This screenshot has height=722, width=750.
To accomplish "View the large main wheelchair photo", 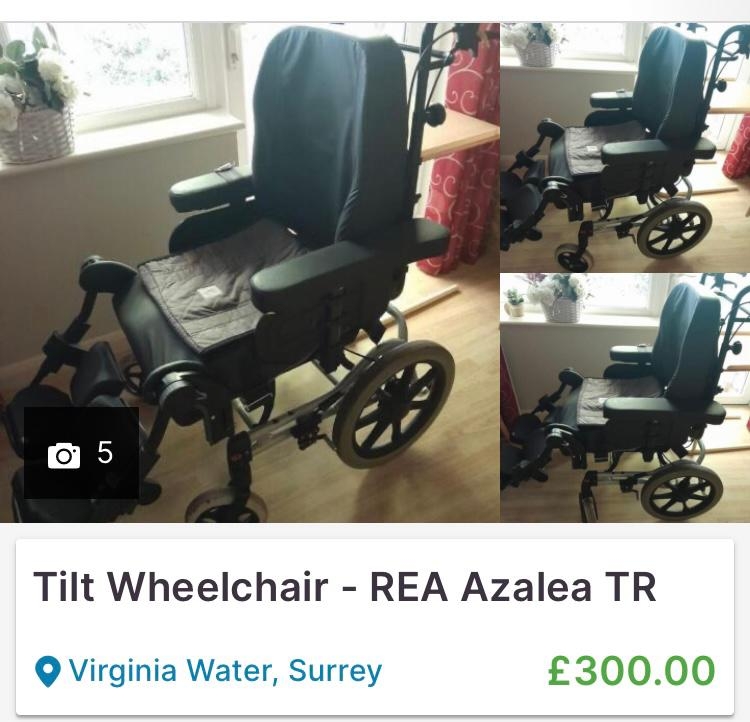I will click(x=250, y=272).
